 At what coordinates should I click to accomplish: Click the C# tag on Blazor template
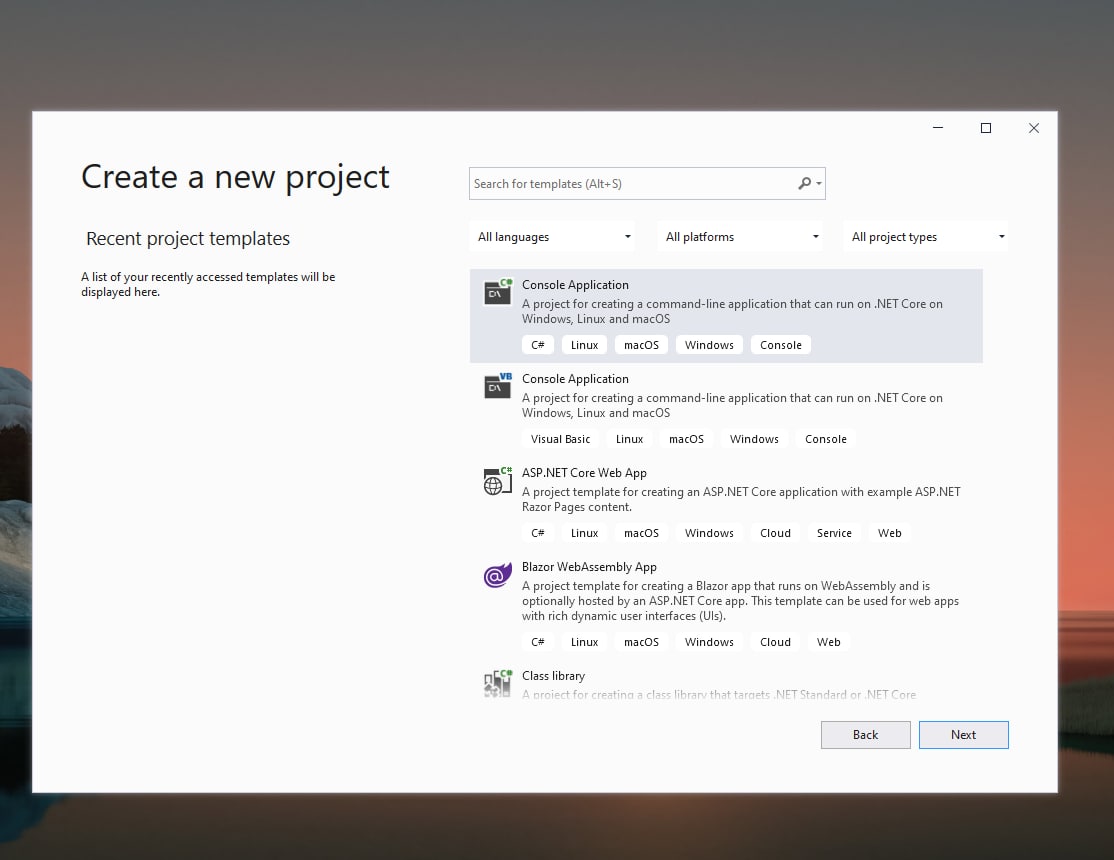(x=538, y=642)
